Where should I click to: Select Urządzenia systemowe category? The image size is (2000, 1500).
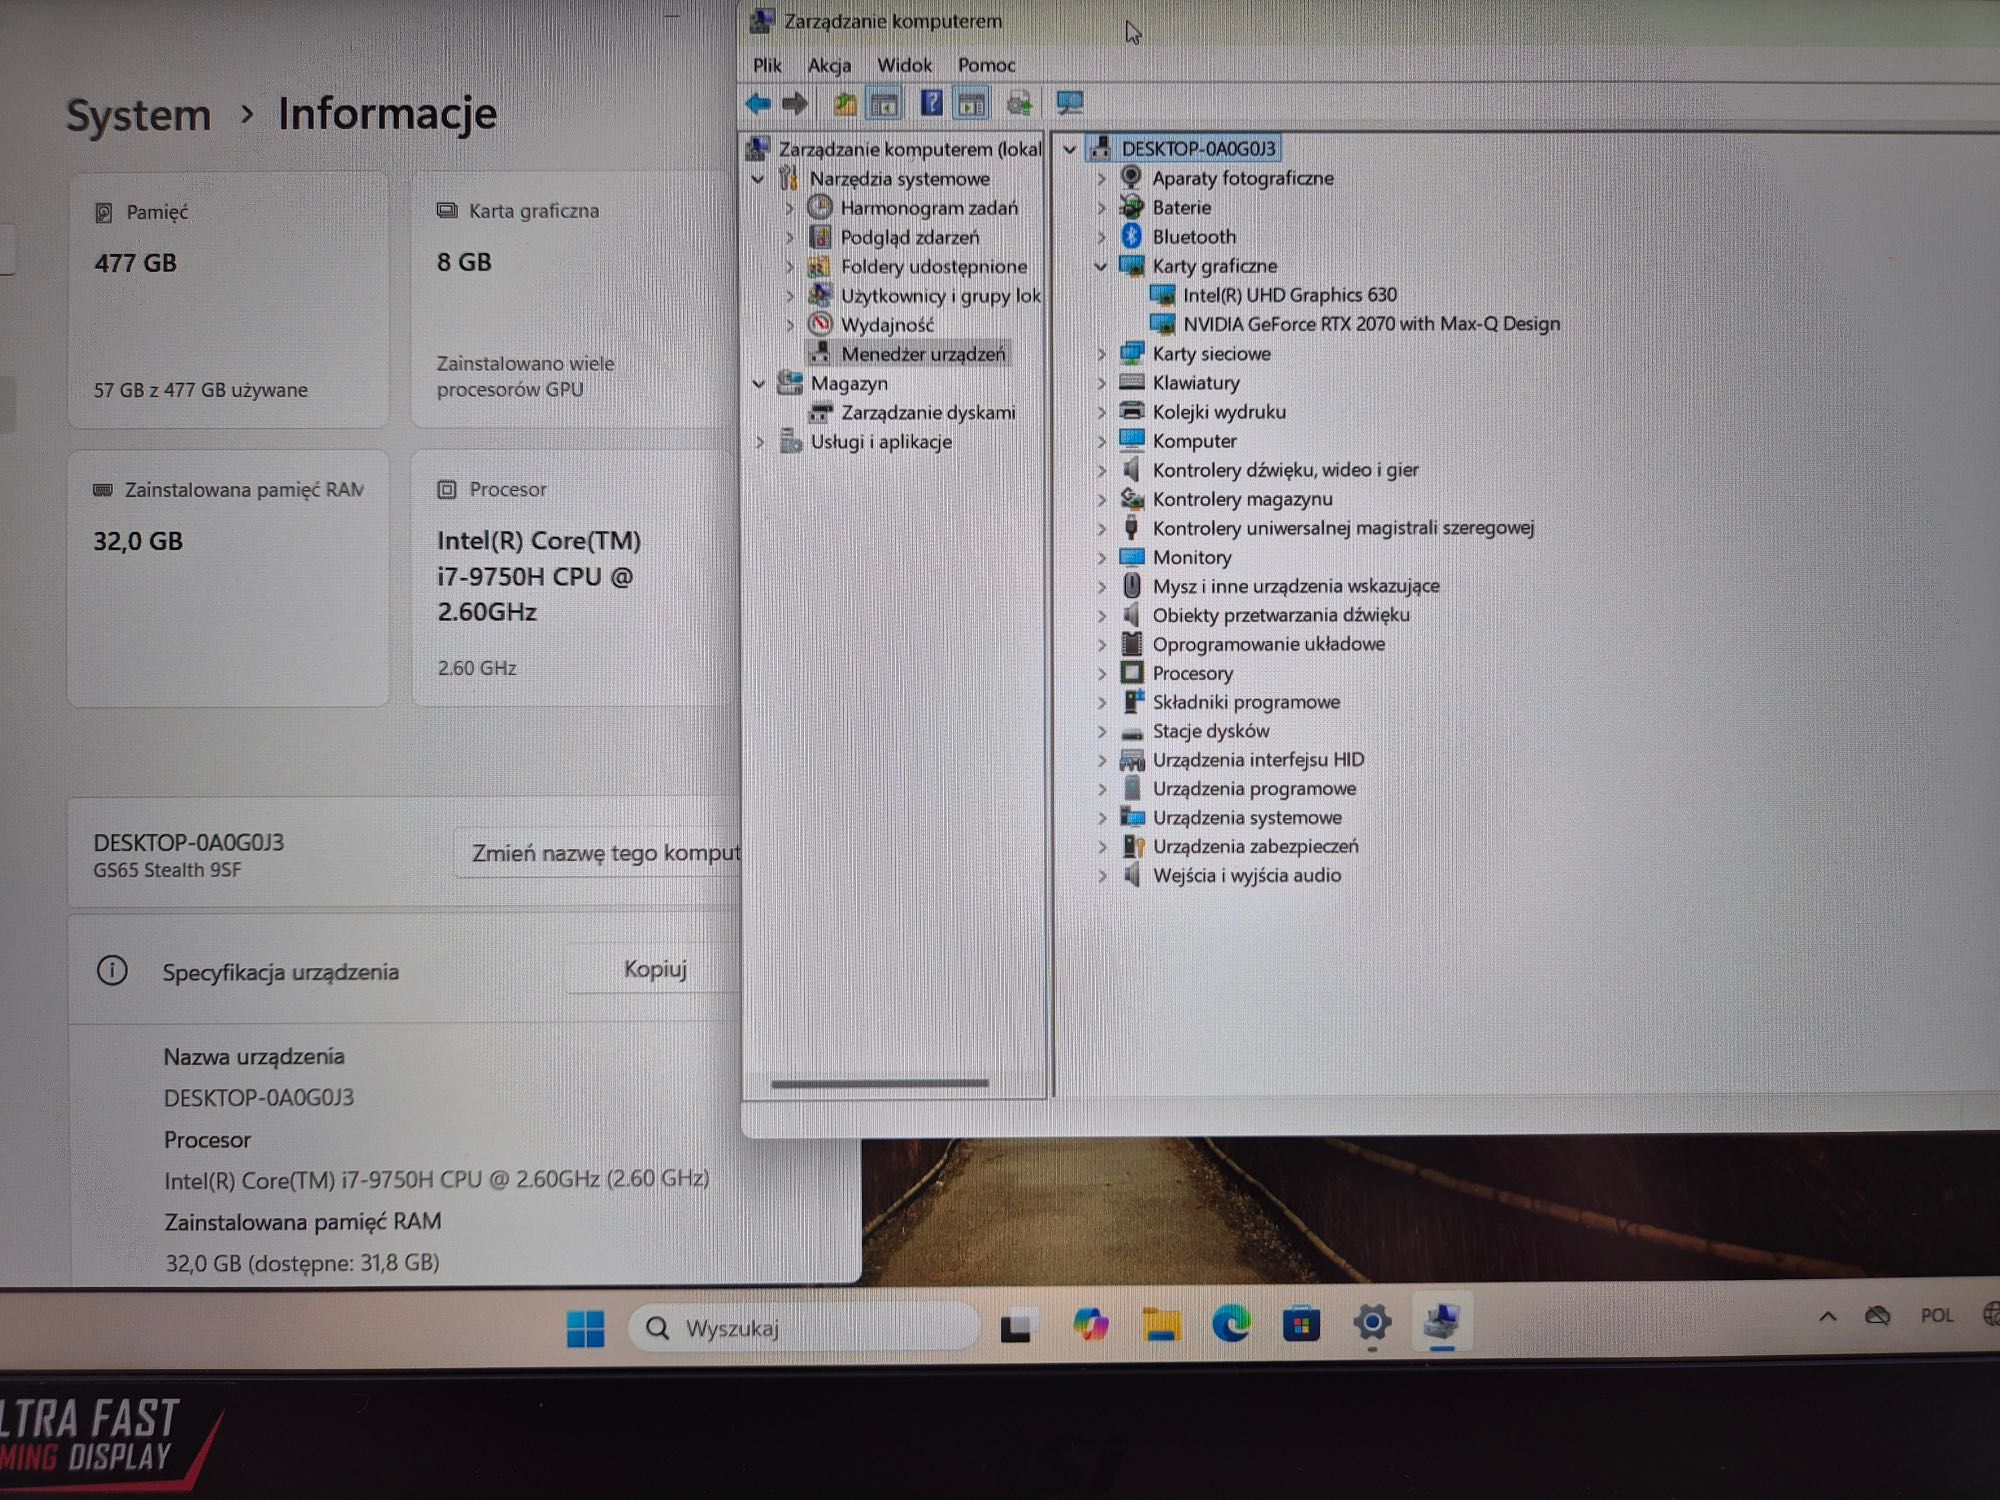[1247, 818]
